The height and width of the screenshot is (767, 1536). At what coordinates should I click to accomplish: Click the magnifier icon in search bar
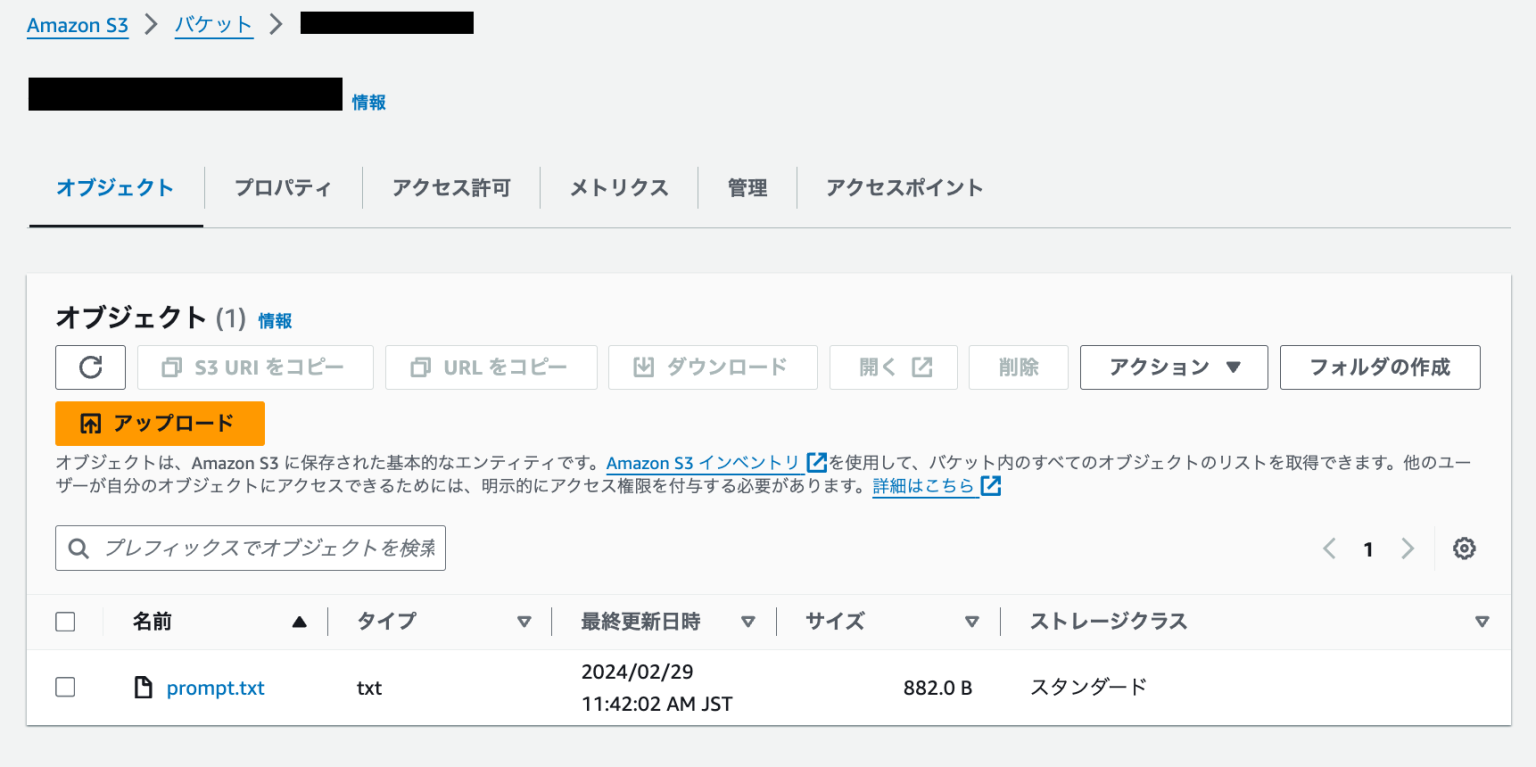pos(78,548)
